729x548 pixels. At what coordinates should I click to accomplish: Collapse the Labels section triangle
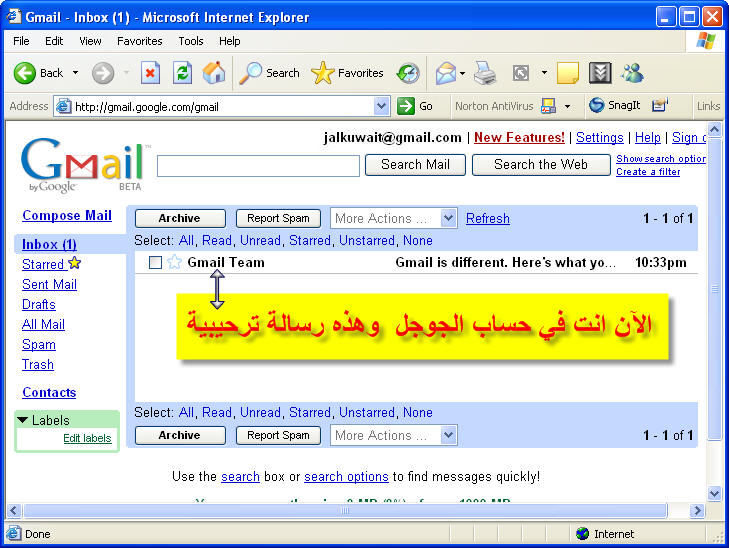point(22,420)
